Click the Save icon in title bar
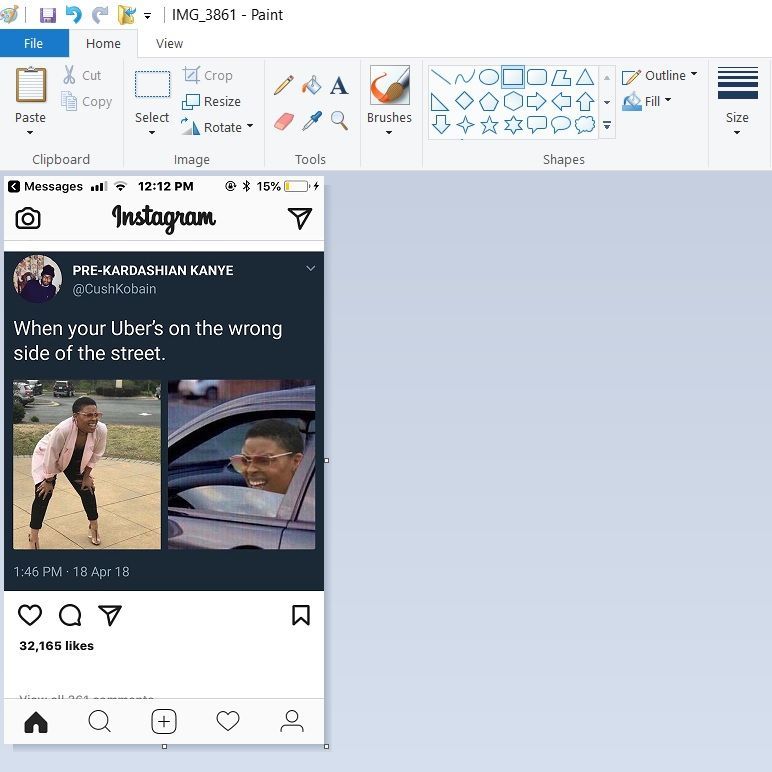The height and width of the screenshot is (772, 772). [x=47, y=15]
